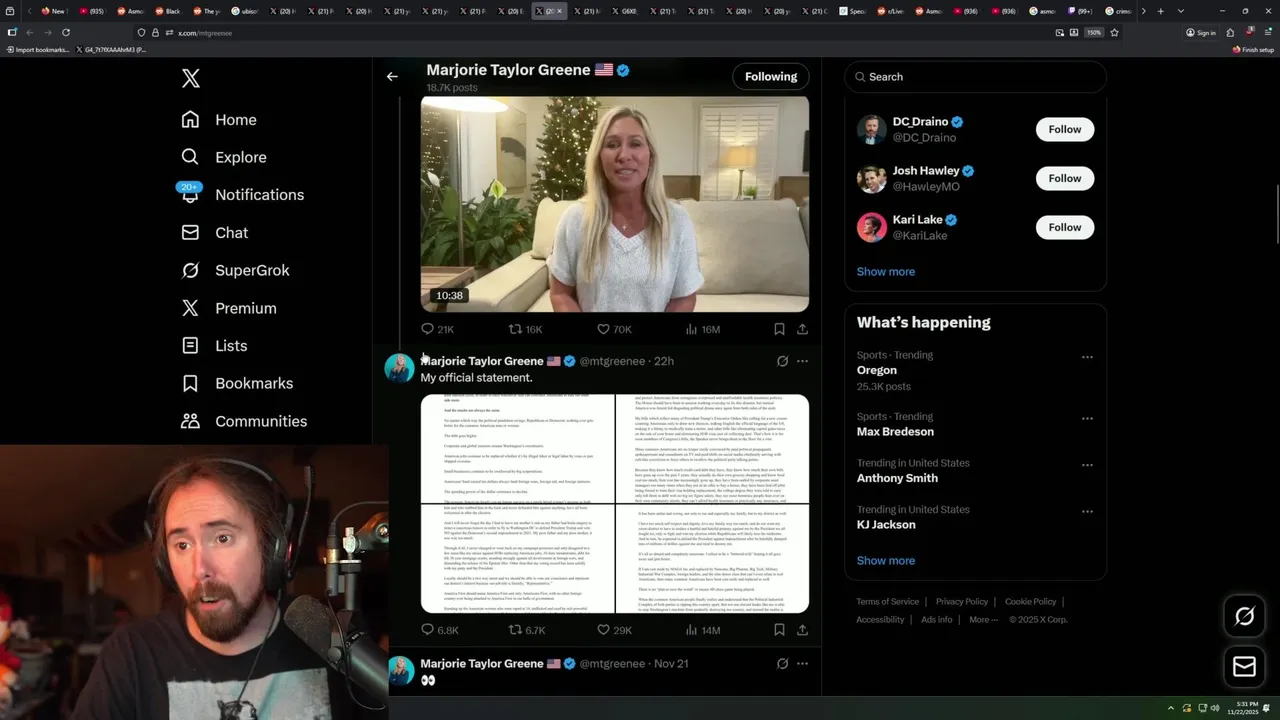Open the floating Grok button
This screenshot has height=720, width=1280.
(1244, 617)
